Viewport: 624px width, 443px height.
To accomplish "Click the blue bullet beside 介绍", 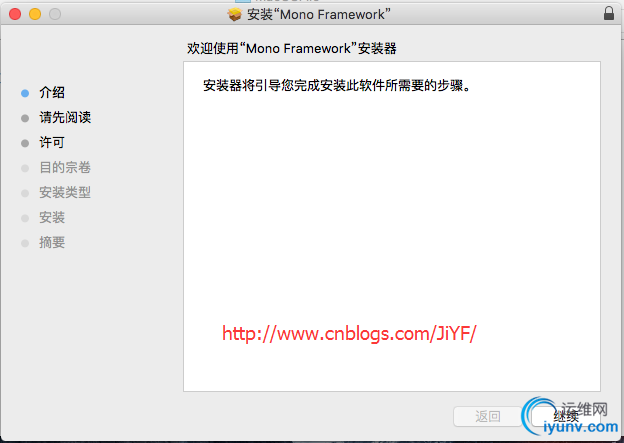I will pos(25,93).
